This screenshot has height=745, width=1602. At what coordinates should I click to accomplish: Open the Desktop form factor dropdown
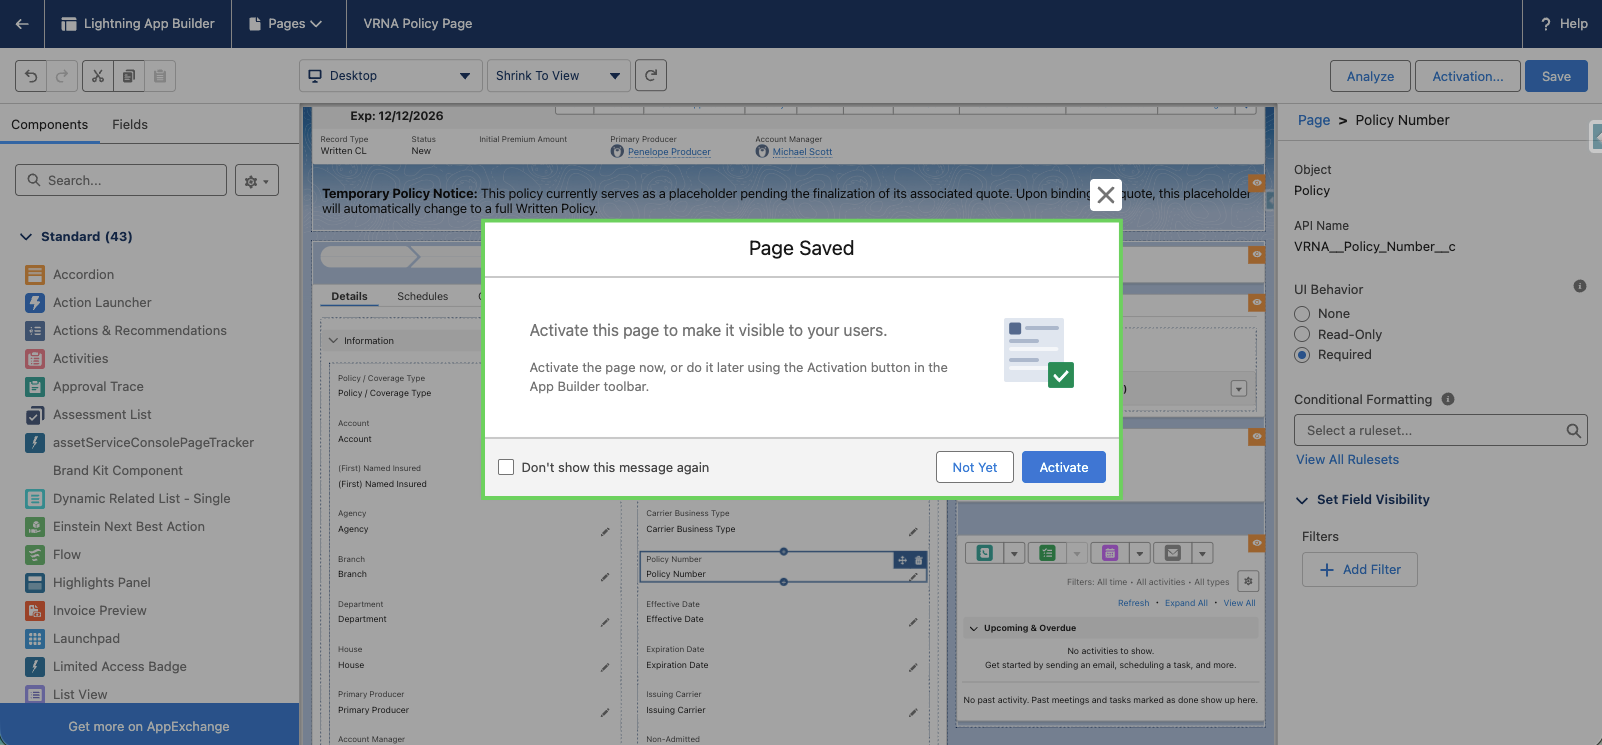(391, 76)
